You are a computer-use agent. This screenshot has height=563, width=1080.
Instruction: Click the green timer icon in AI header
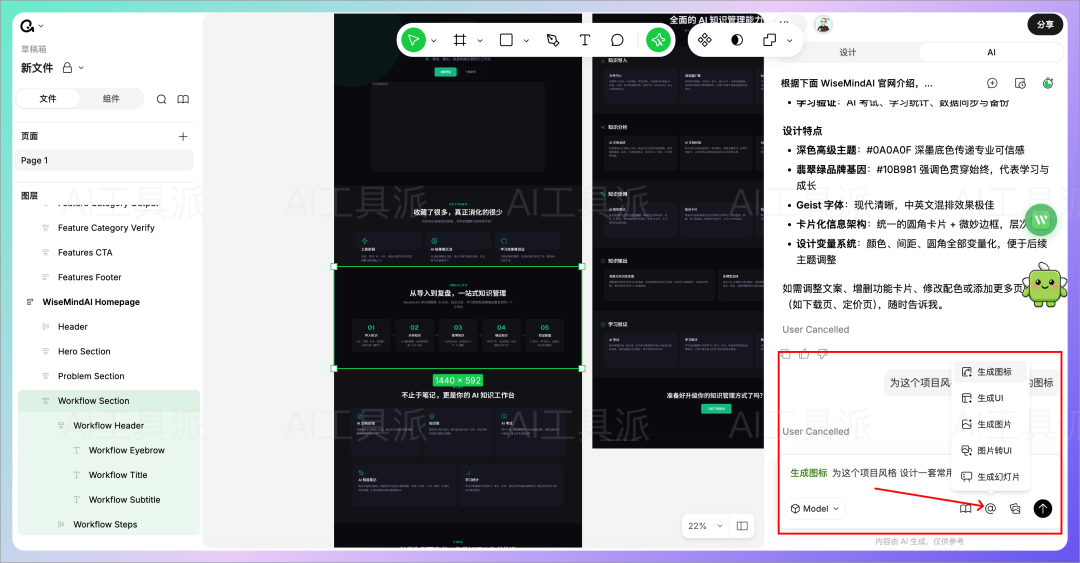[x=1048, y=83]
